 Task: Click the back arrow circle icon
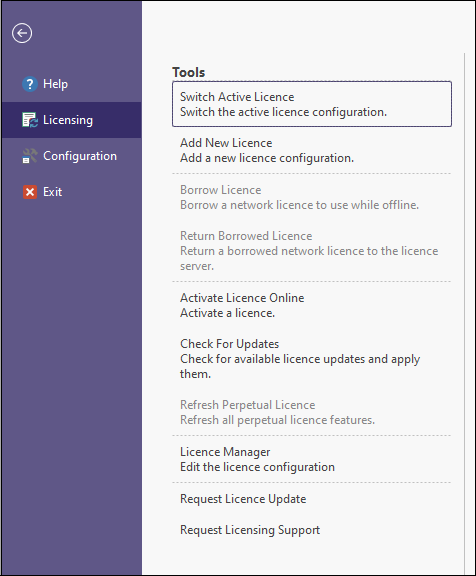[x=22, y=33]
